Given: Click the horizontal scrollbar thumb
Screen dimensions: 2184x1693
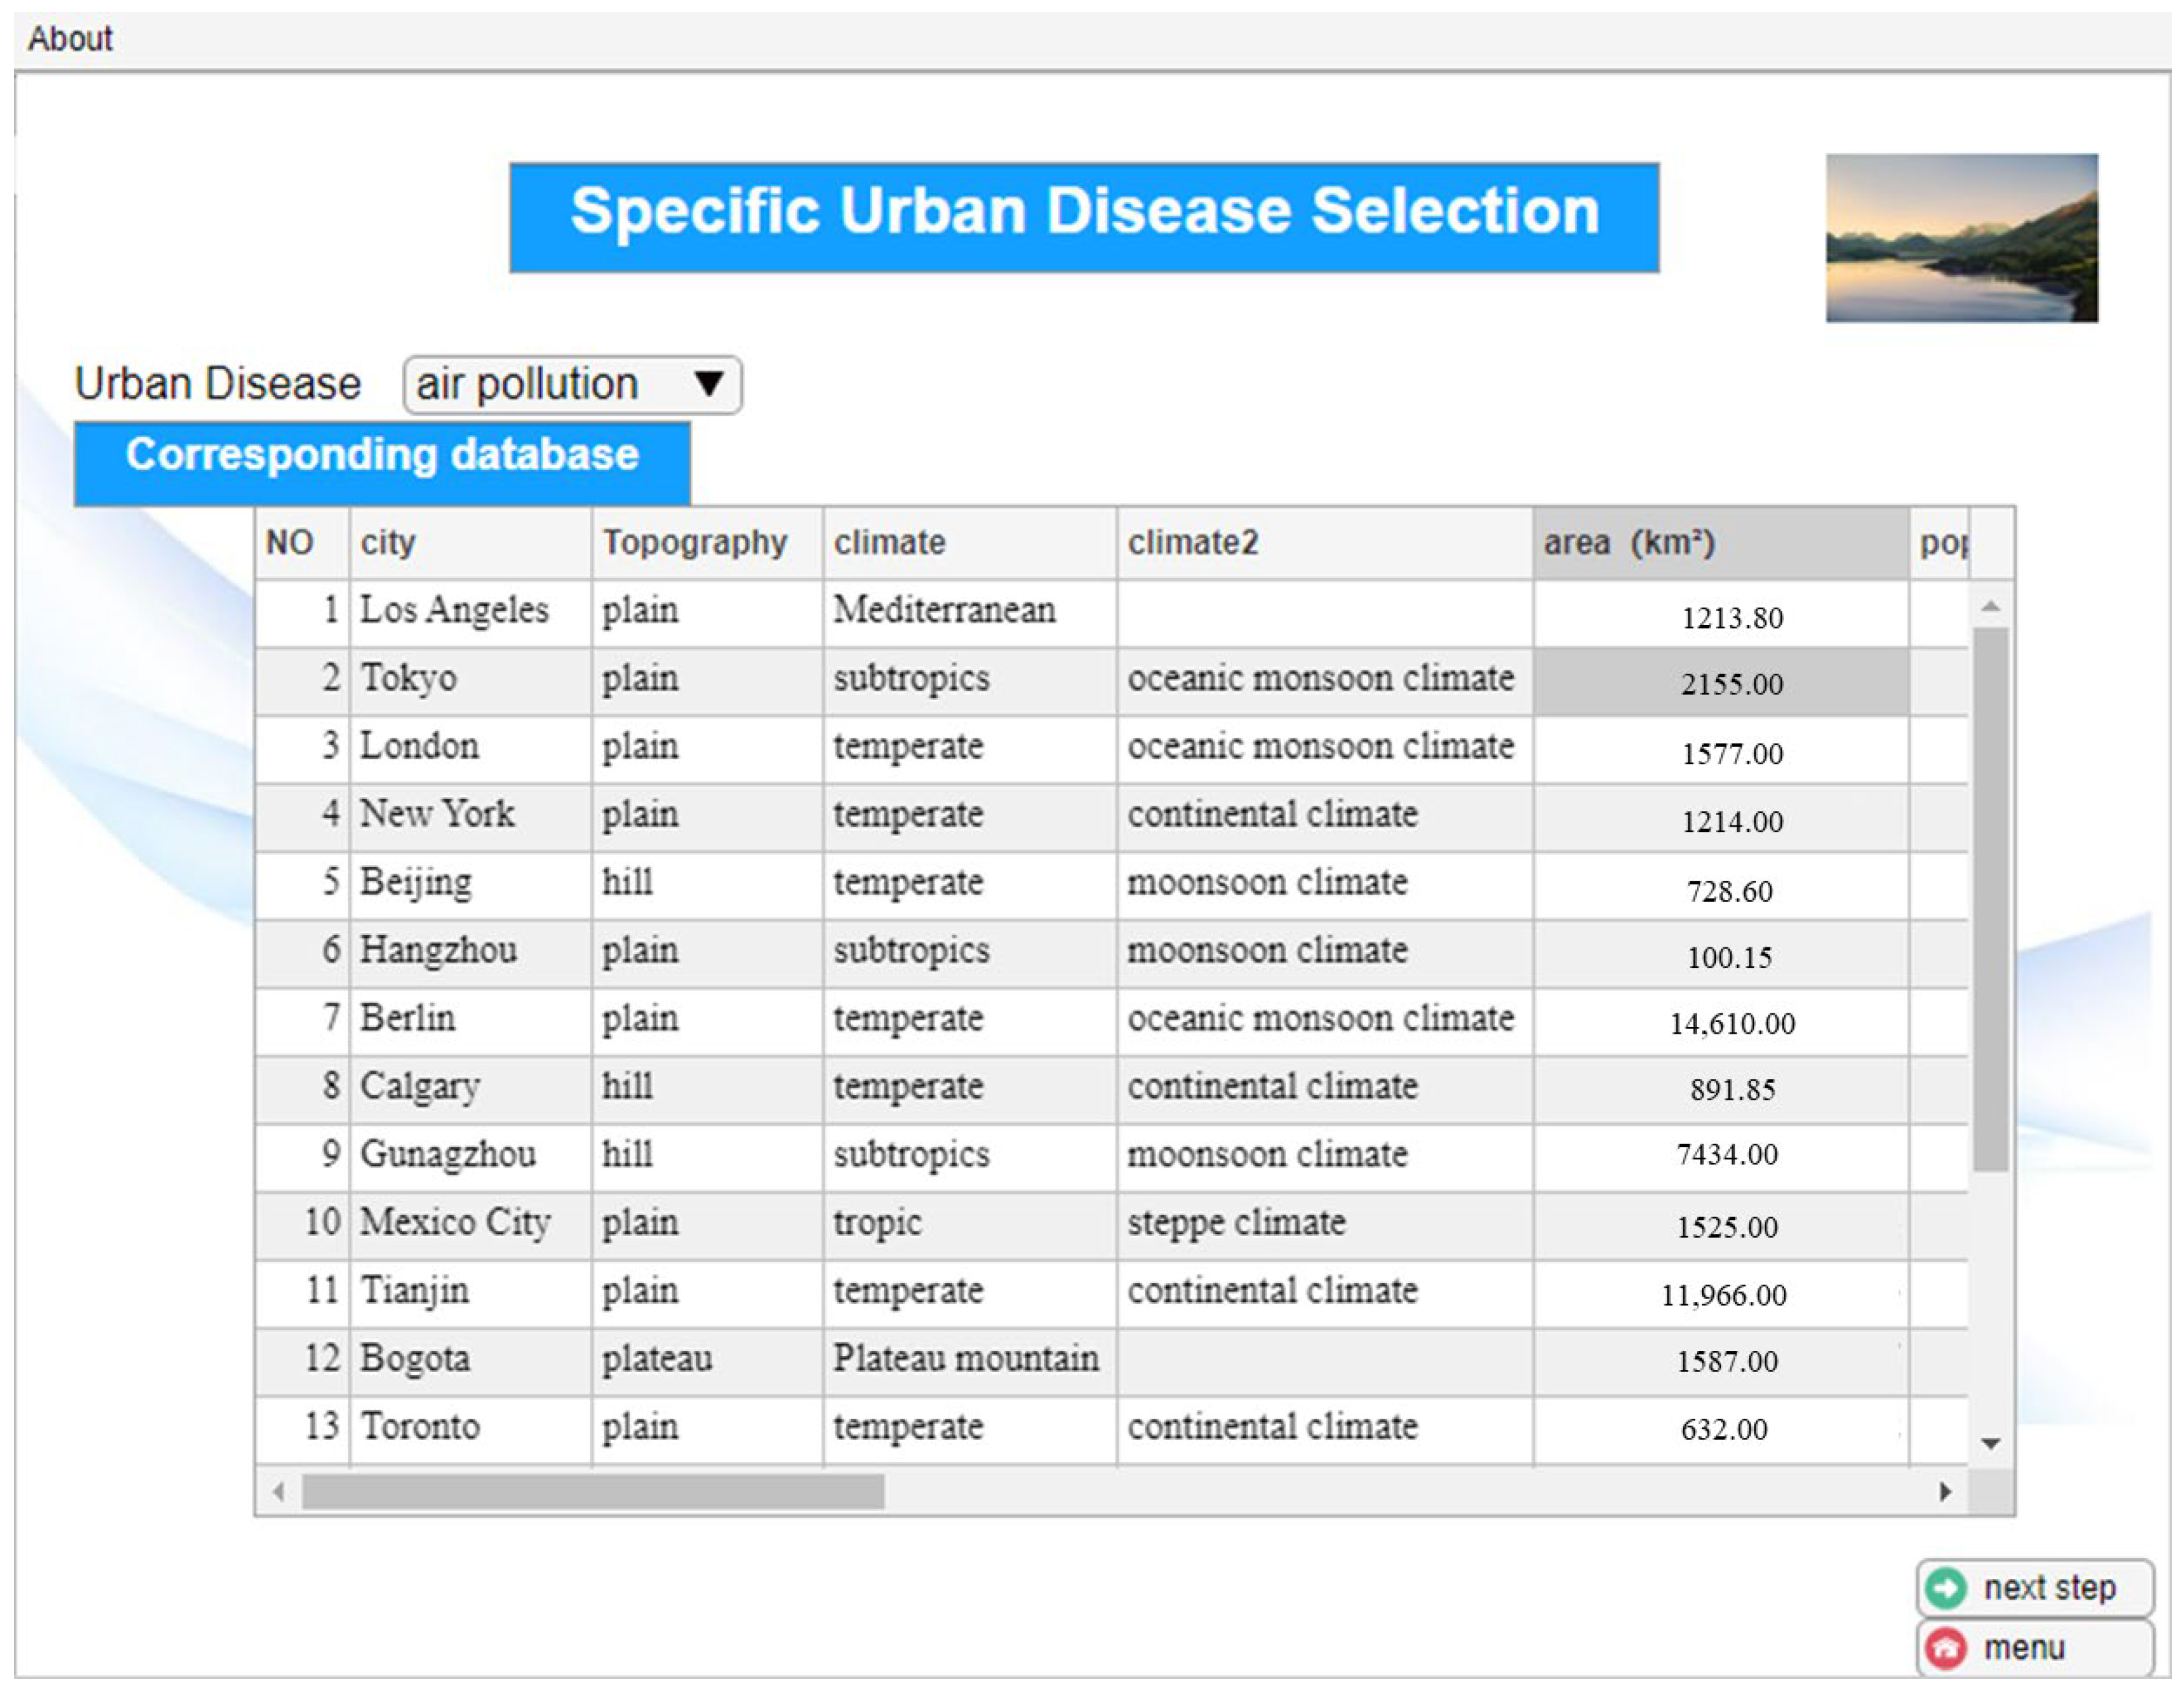Looking at the screenshot, I should tap(593, 1492).
